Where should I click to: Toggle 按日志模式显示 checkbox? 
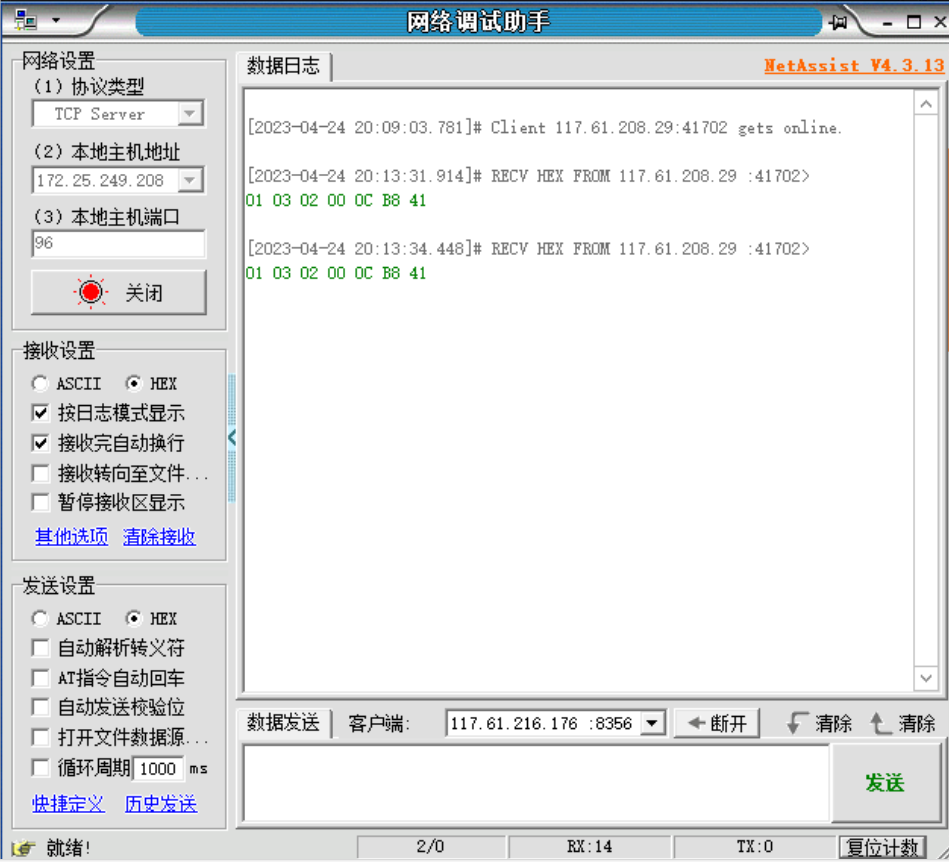tap(41, 413)
